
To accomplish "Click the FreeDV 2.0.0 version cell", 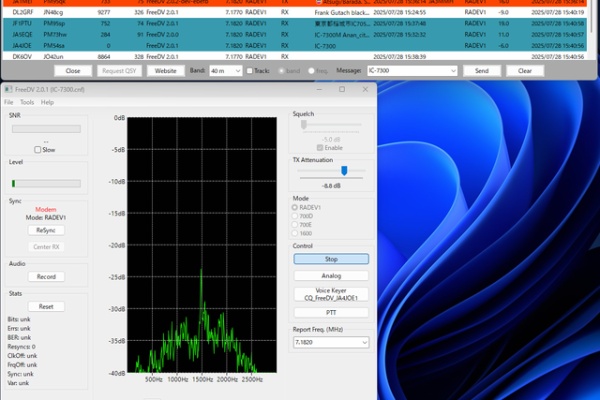I will [x=162, y=34].
